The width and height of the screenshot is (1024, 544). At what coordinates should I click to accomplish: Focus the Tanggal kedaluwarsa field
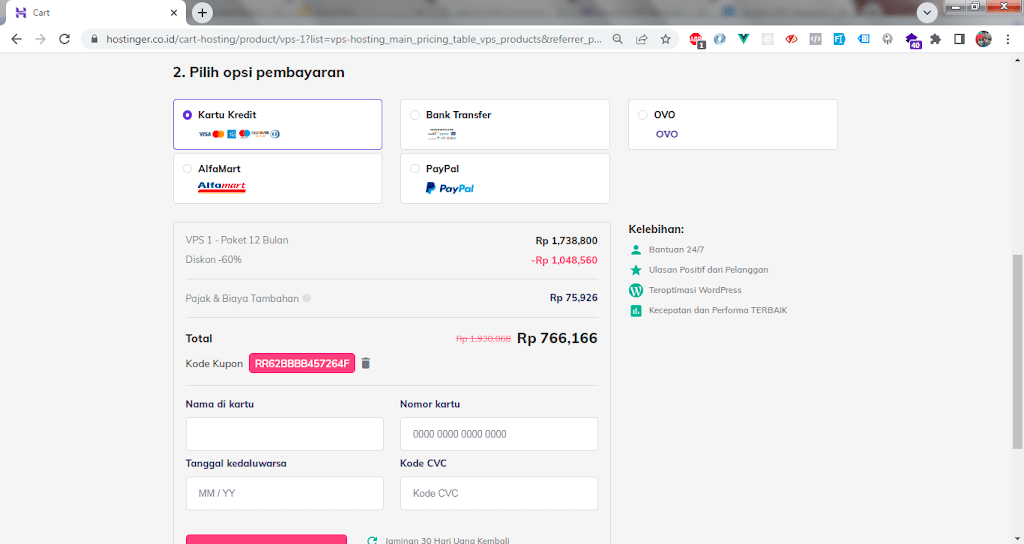point(285,493)
